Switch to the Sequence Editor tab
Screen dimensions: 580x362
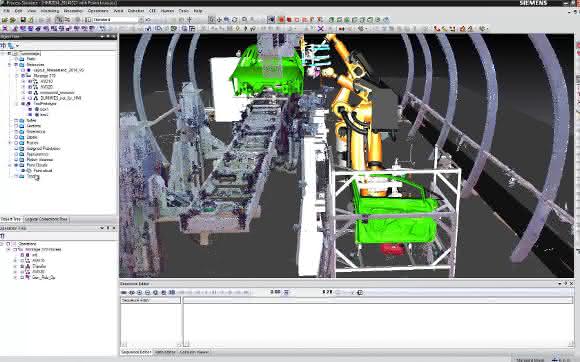click(136, 352)
